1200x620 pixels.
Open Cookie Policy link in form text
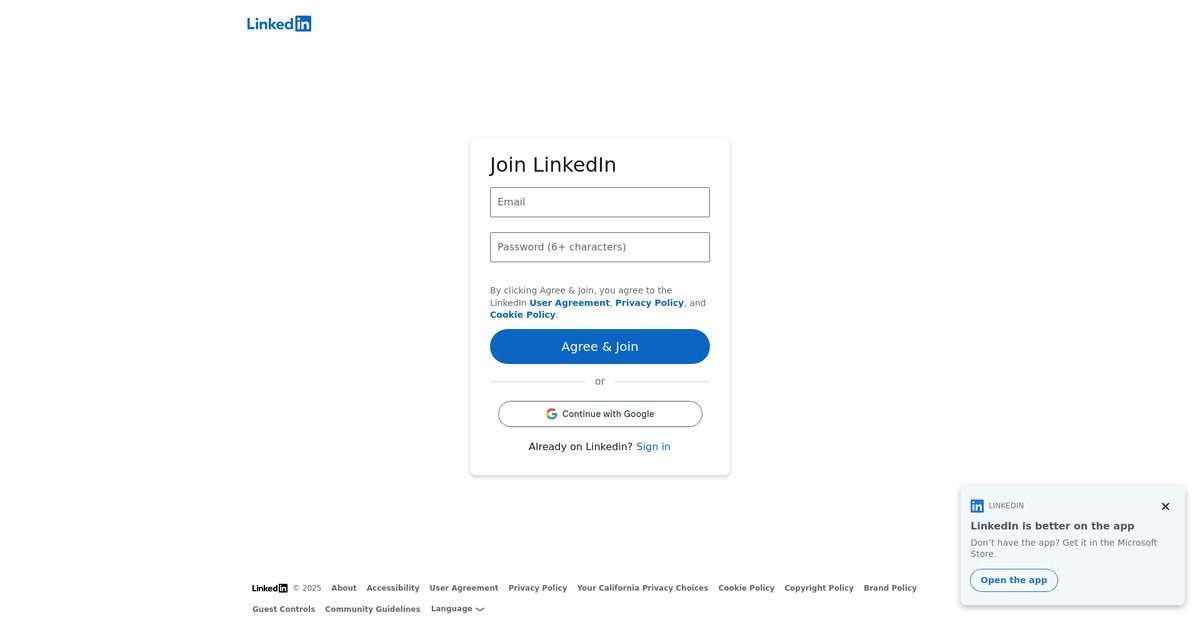(522, 315)
